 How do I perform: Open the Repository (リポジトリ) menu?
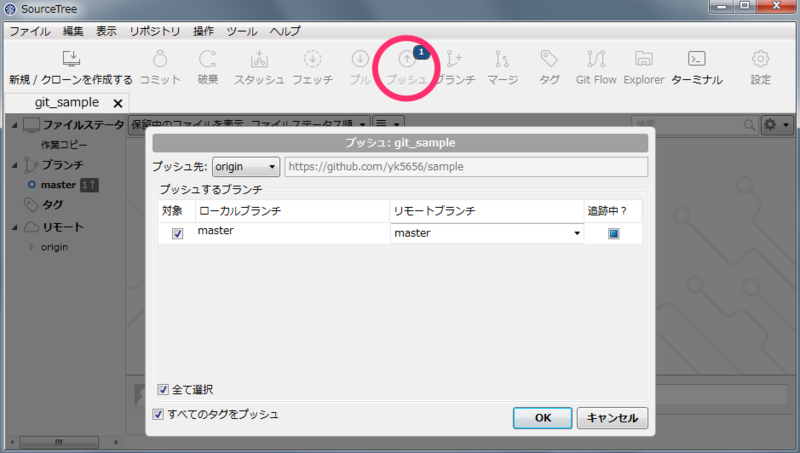155,31
